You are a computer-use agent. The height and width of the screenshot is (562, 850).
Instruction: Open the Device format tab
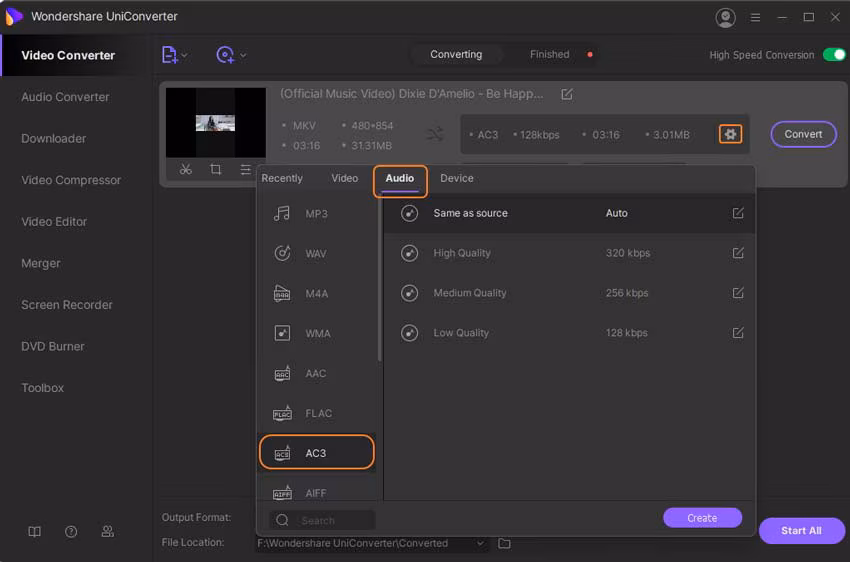[456, 178]
